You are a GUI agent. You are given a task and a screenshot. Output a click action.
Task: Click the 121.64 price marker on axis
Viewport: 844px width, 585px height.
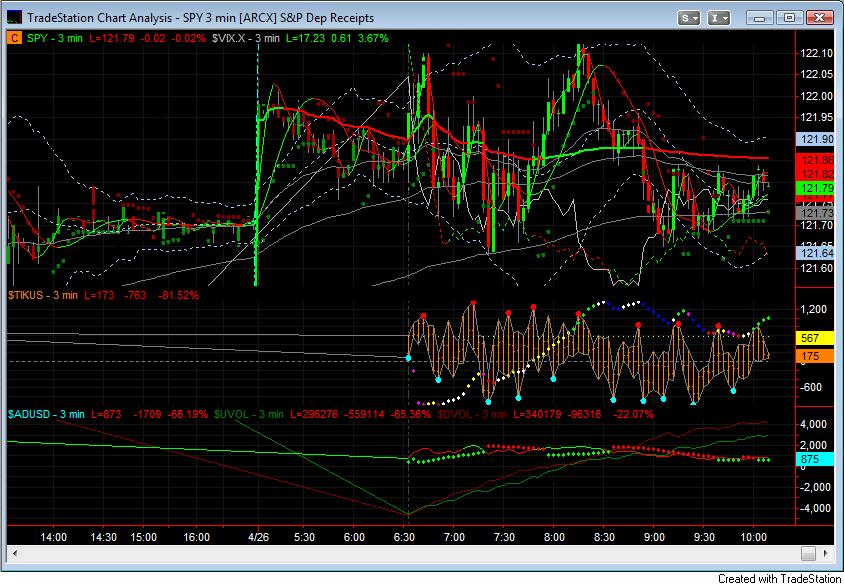(817, 253)
